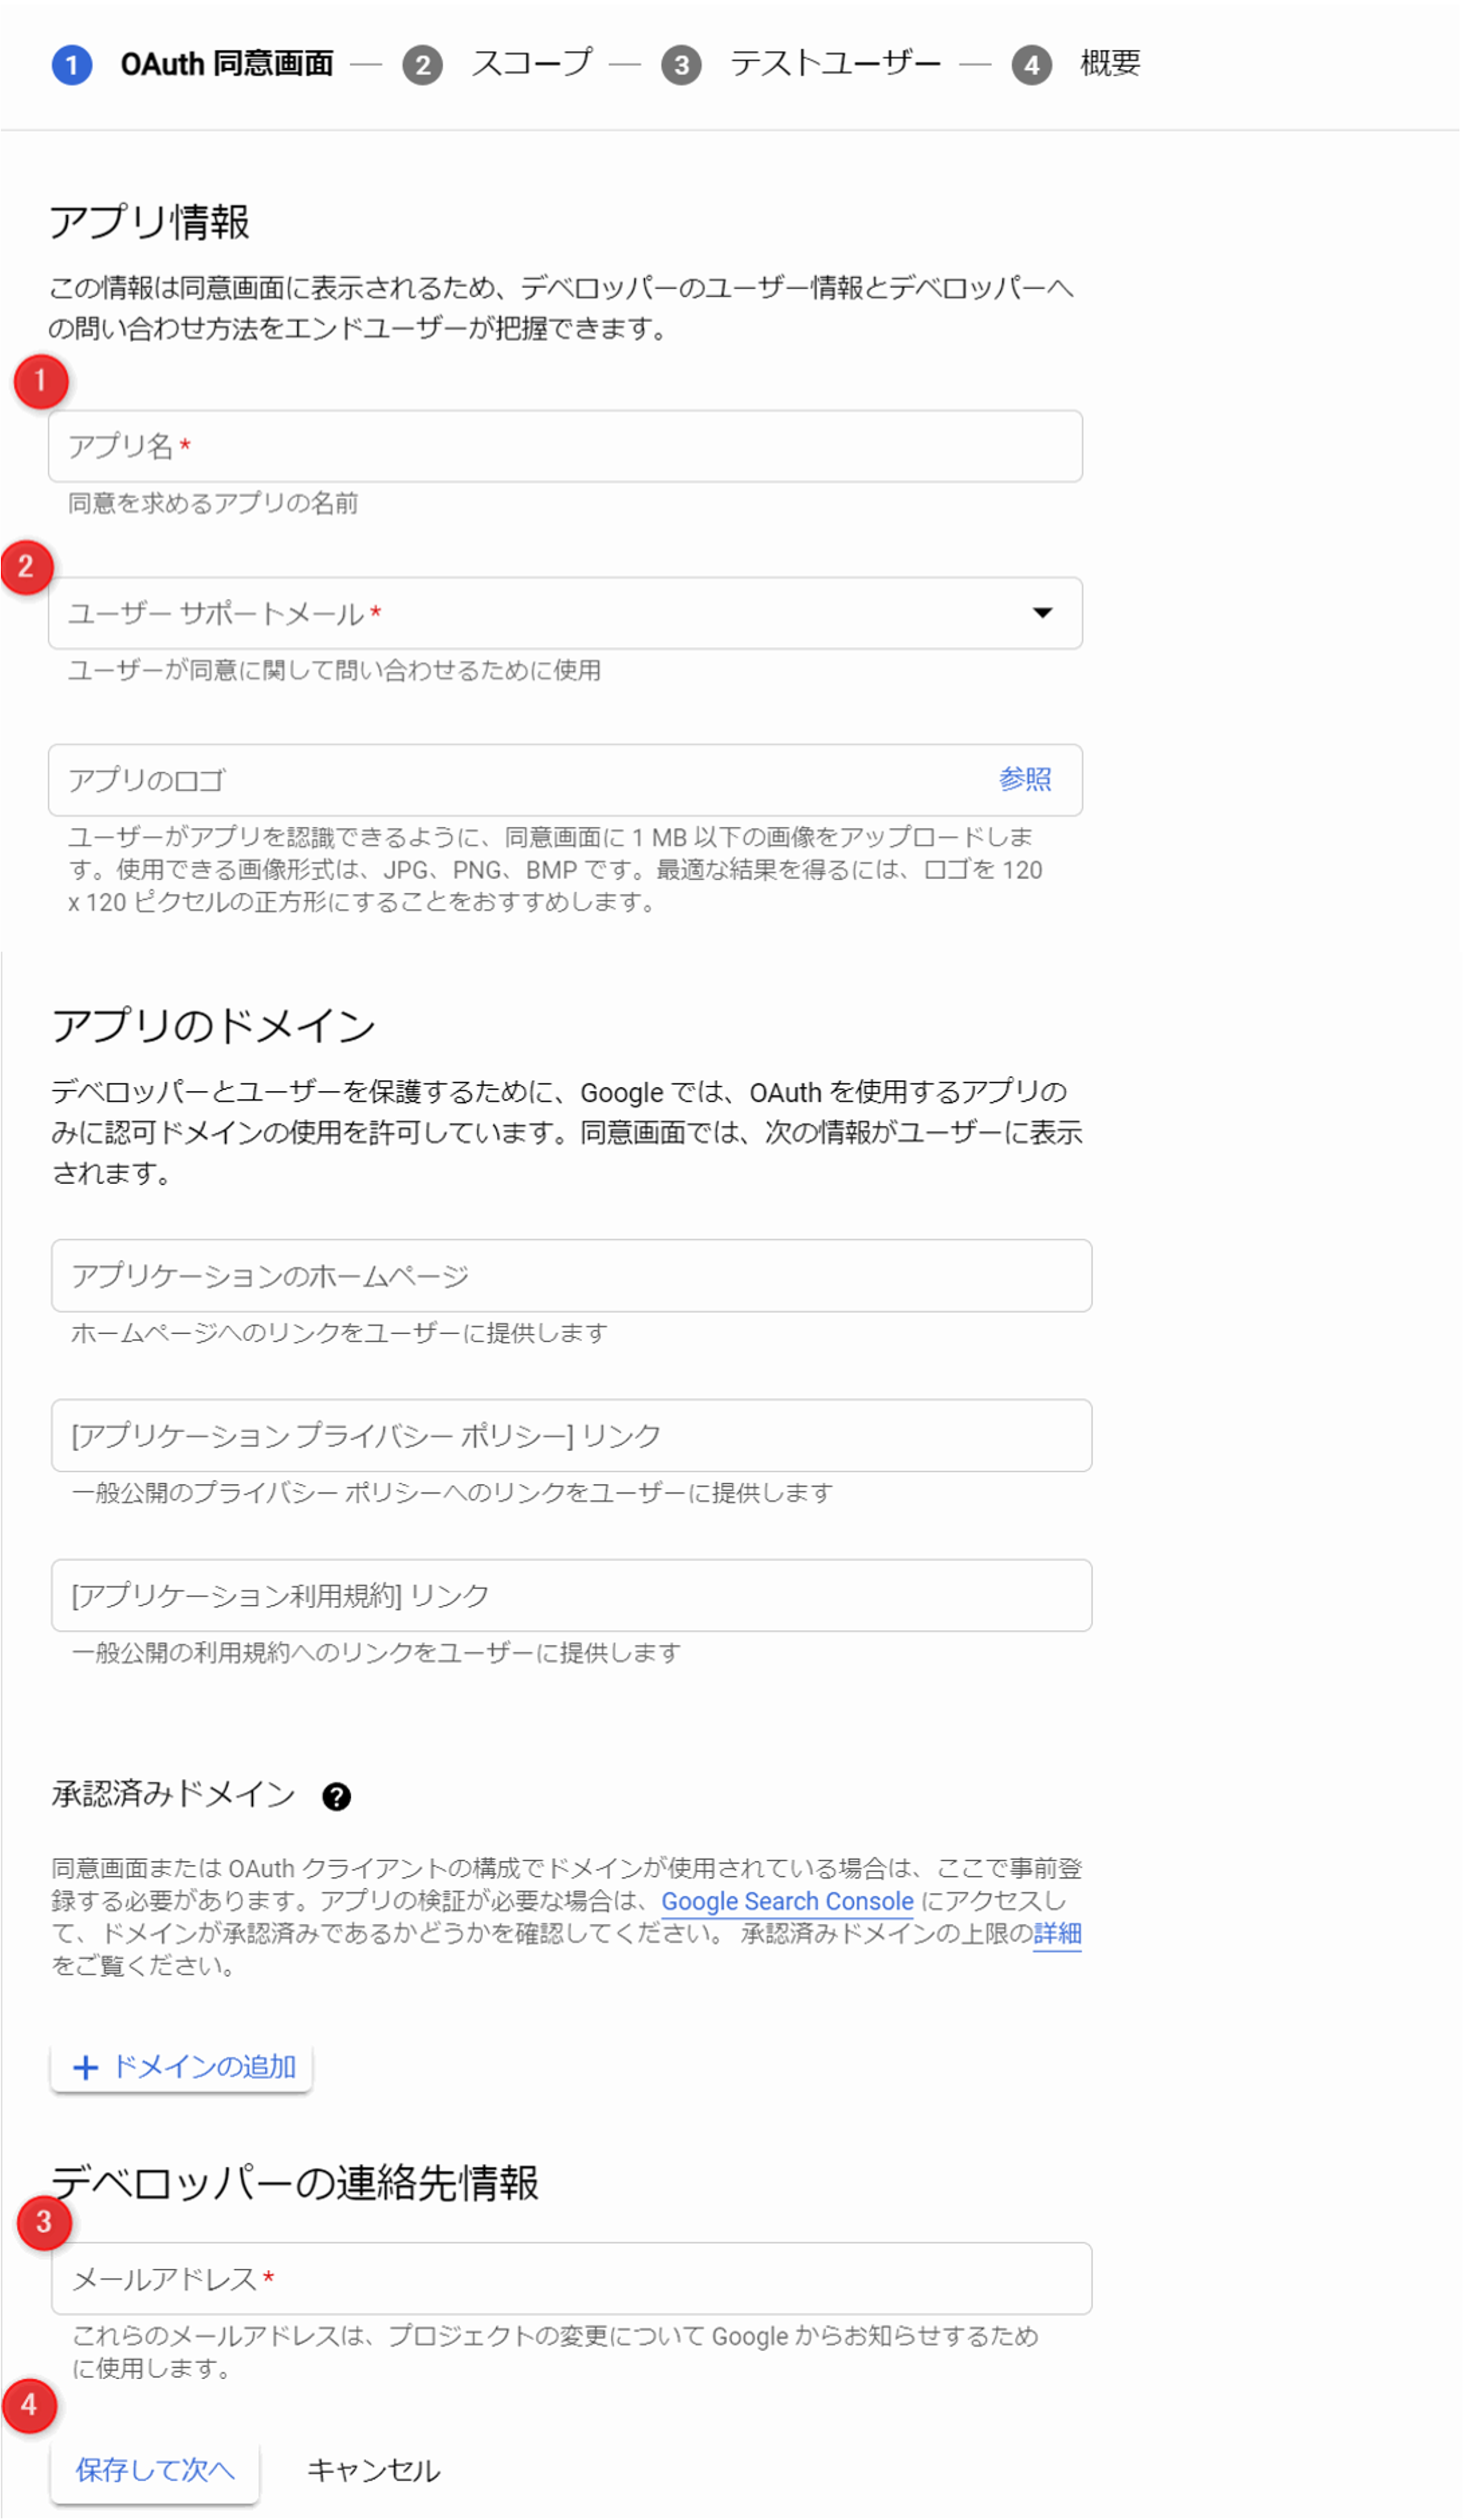Click the アプリケーション利用規約 リンク field
The width and height of the screenshot is (1464, 2520).
pos(571,1596)
